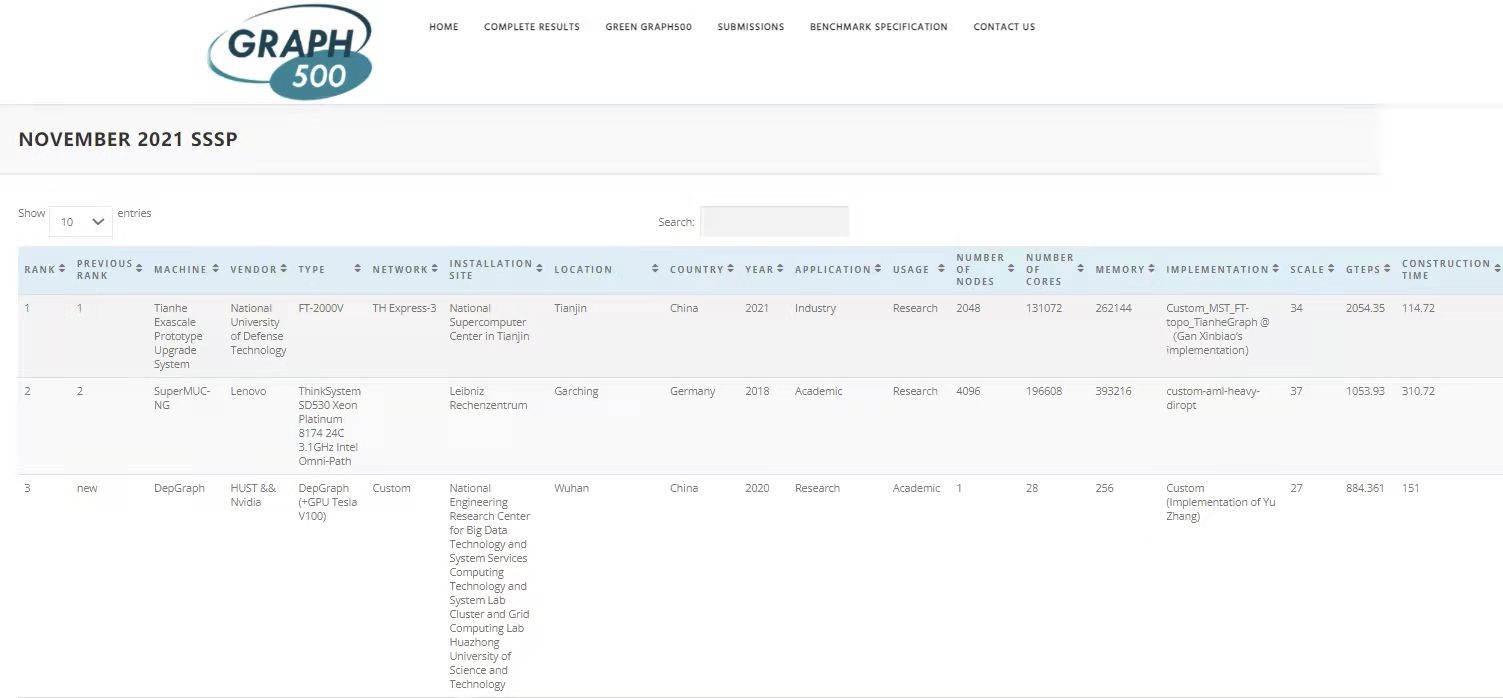1503x698 pixels.
Task: Sort by Machine column sort icon
Action: [x=217, y=270]
